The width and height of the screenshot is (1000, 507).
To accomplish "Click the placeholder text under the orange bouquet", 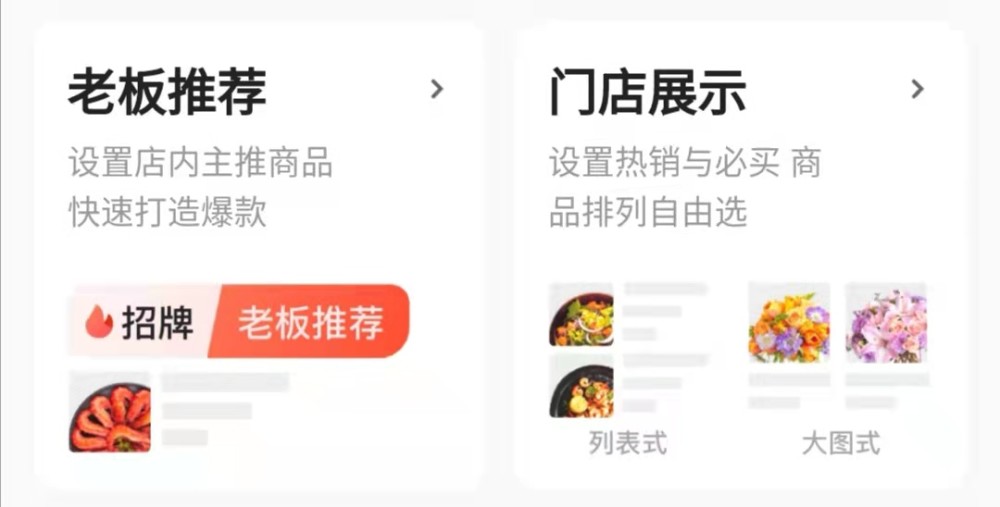I will point(790,380).
